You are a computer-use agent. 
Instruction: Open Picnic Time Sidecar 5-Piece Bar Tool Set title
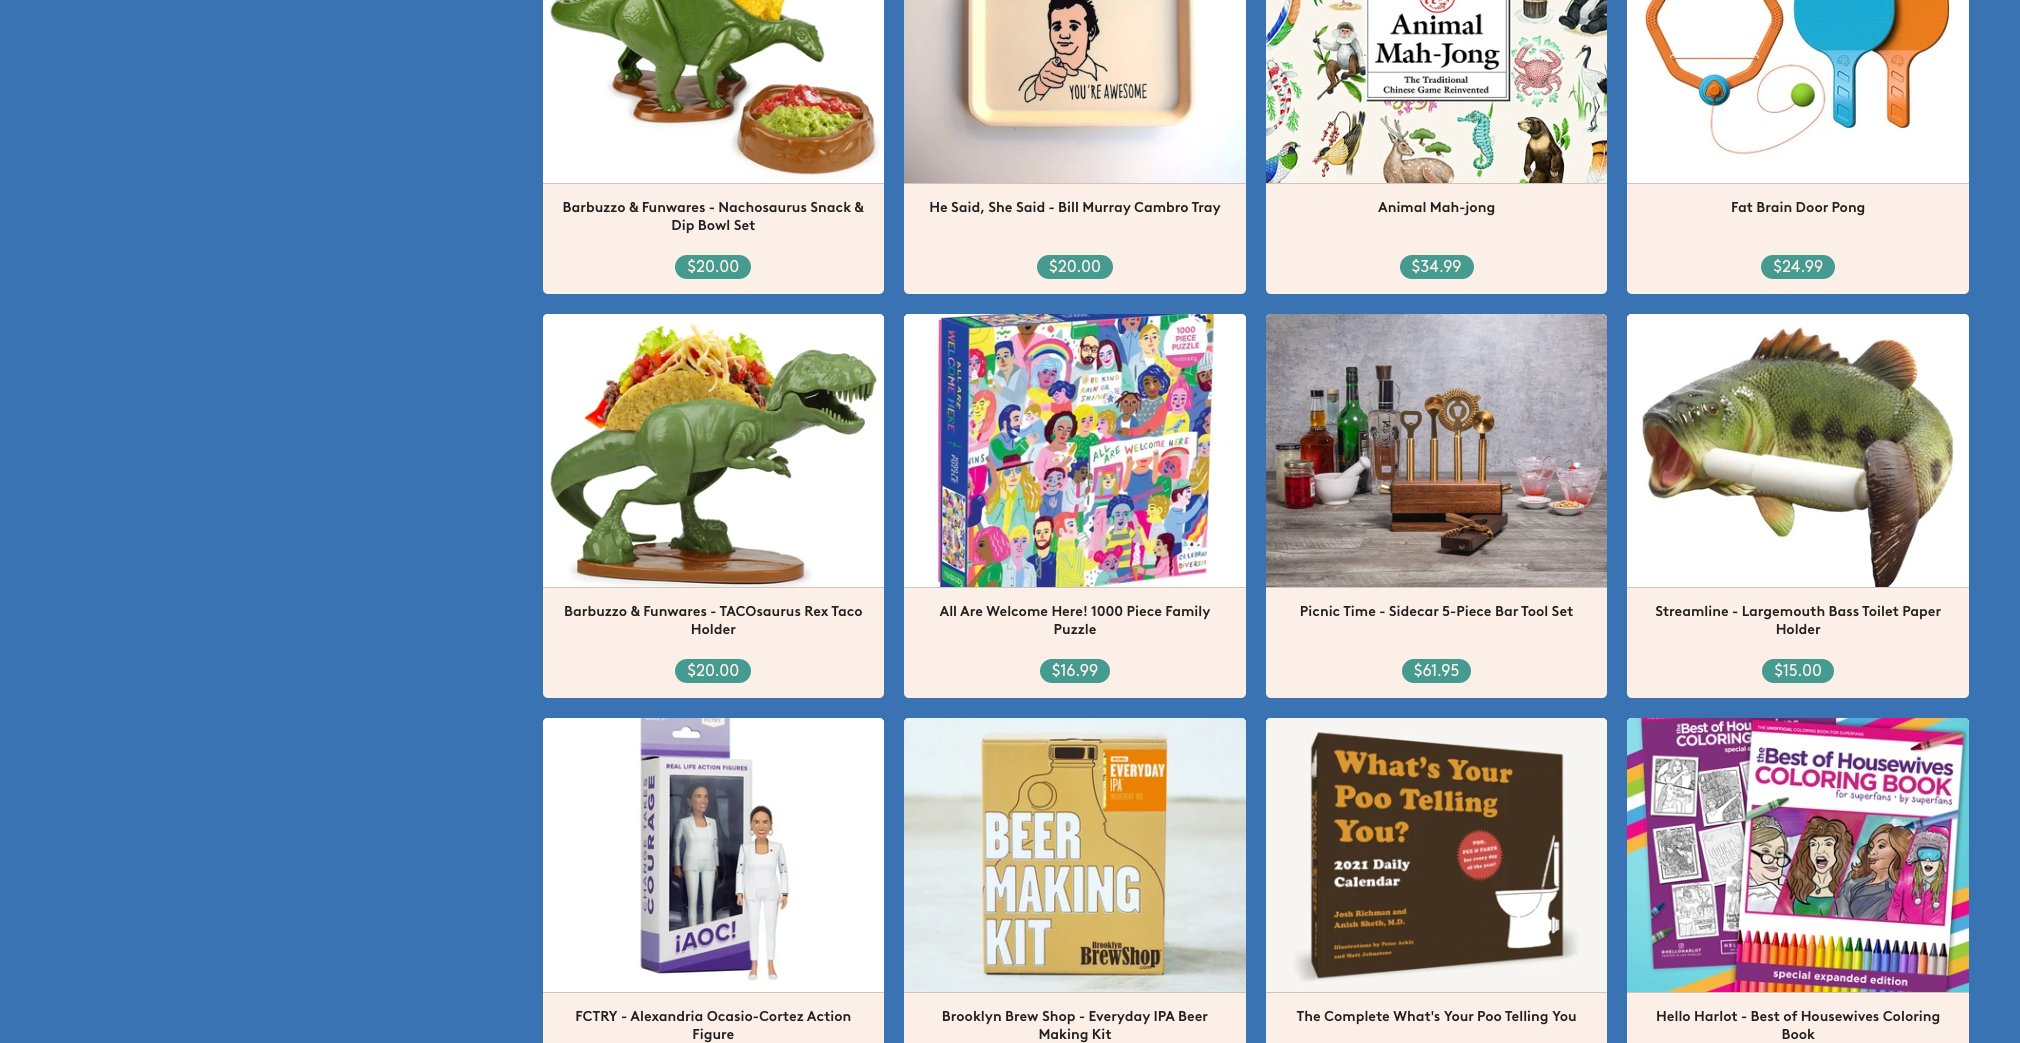tap(1436, 611)
